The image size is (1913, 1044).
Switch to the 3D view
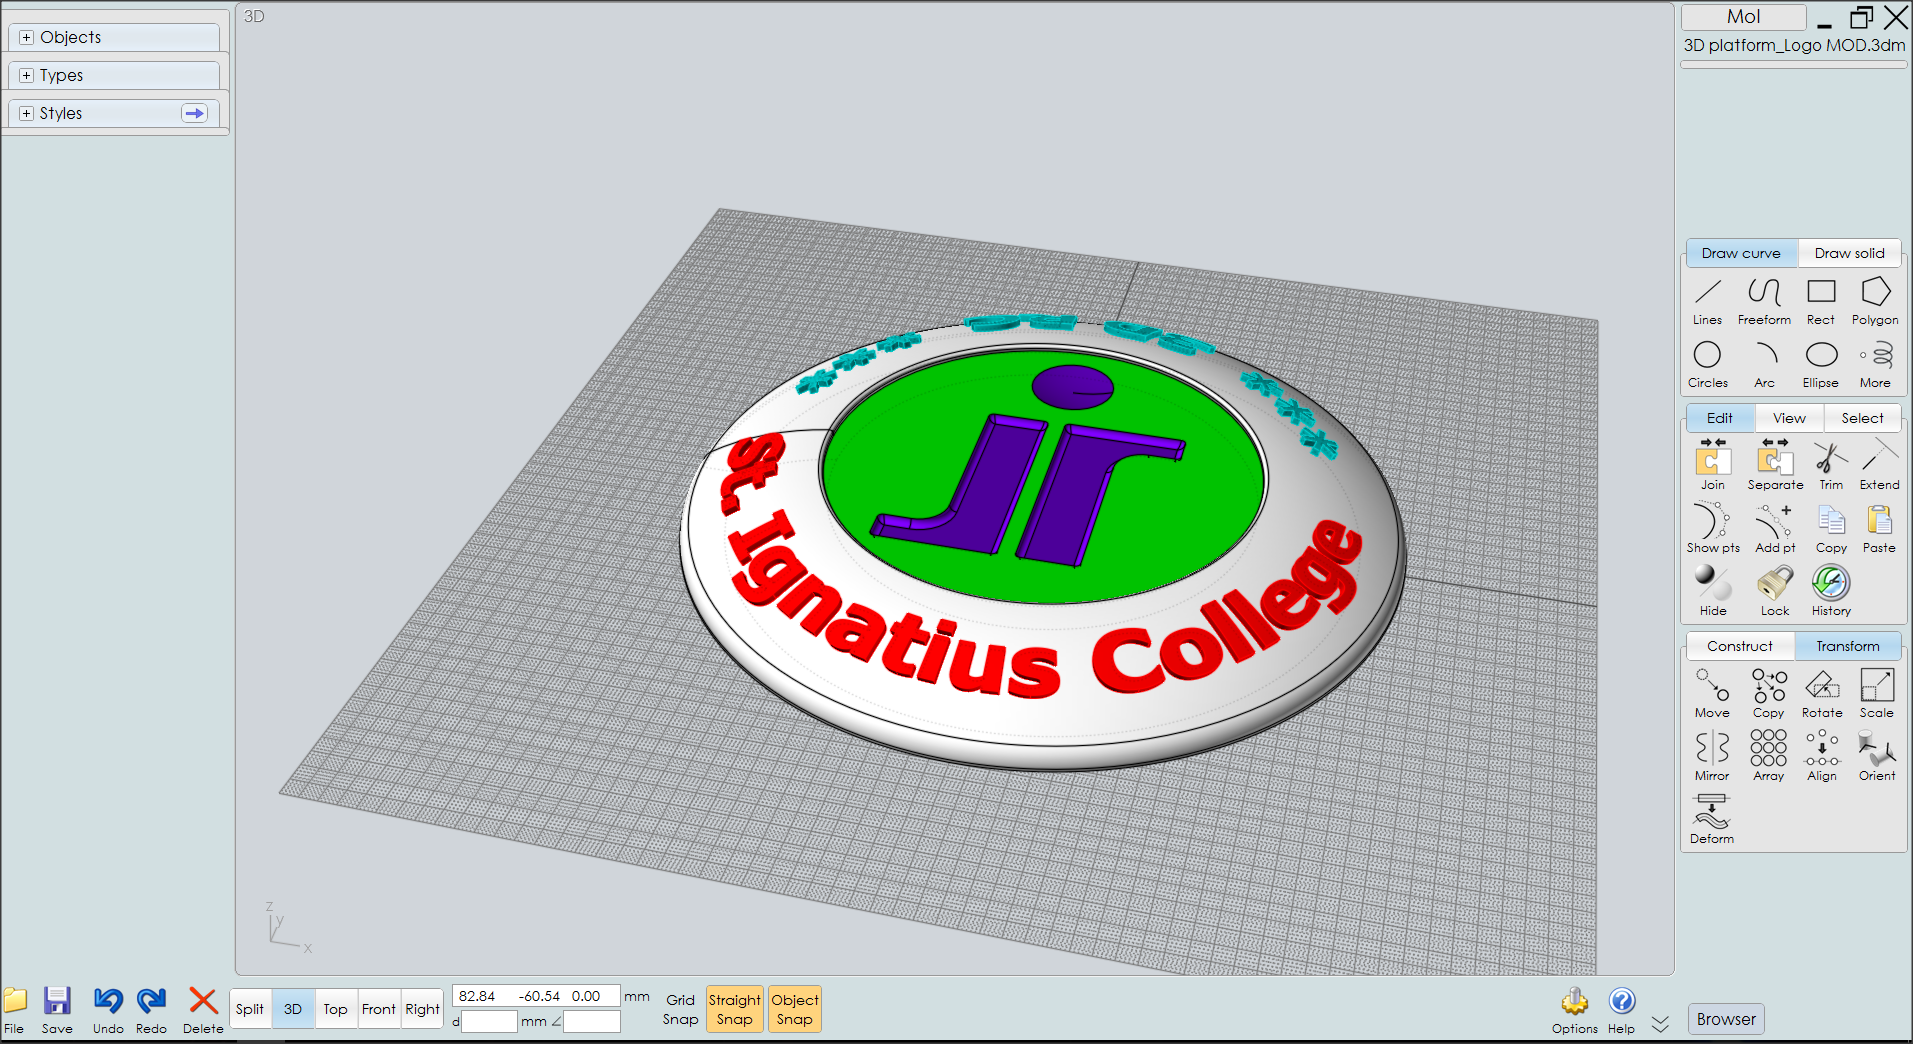pos(293,1009)
